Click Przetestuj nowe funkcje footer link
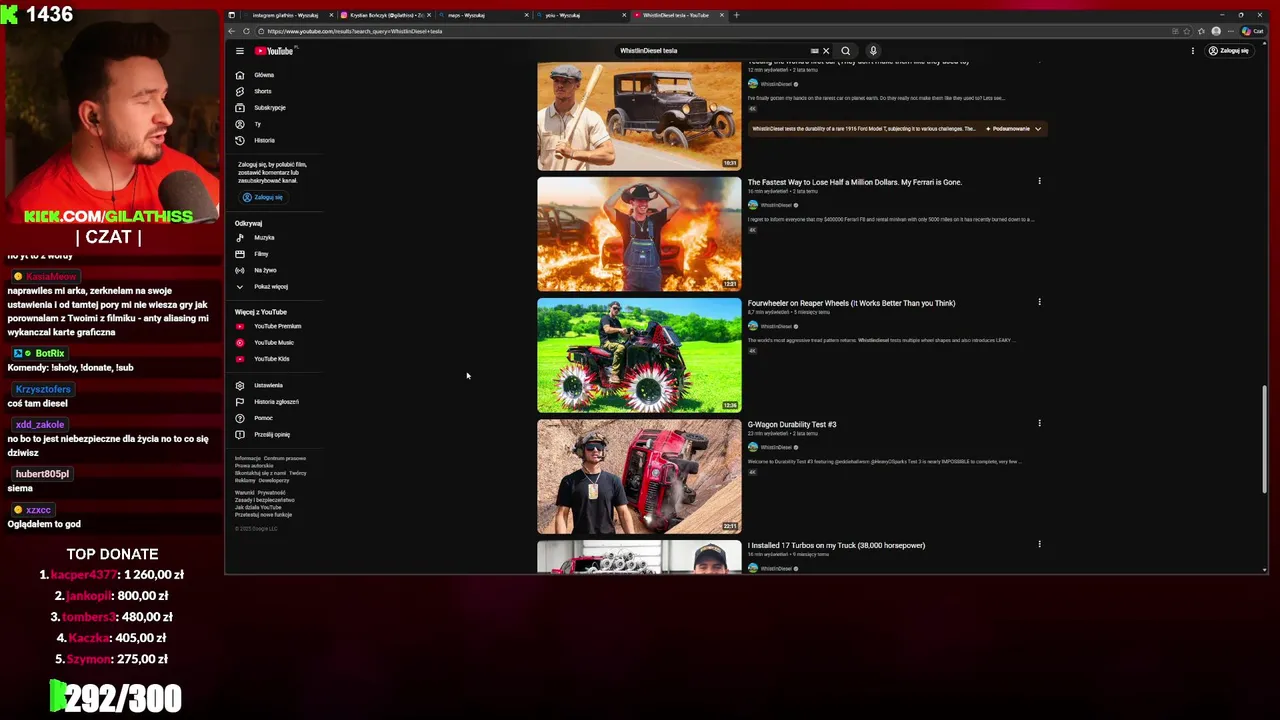The height and width of the screenshot is (720, 1280). [263, 514]
